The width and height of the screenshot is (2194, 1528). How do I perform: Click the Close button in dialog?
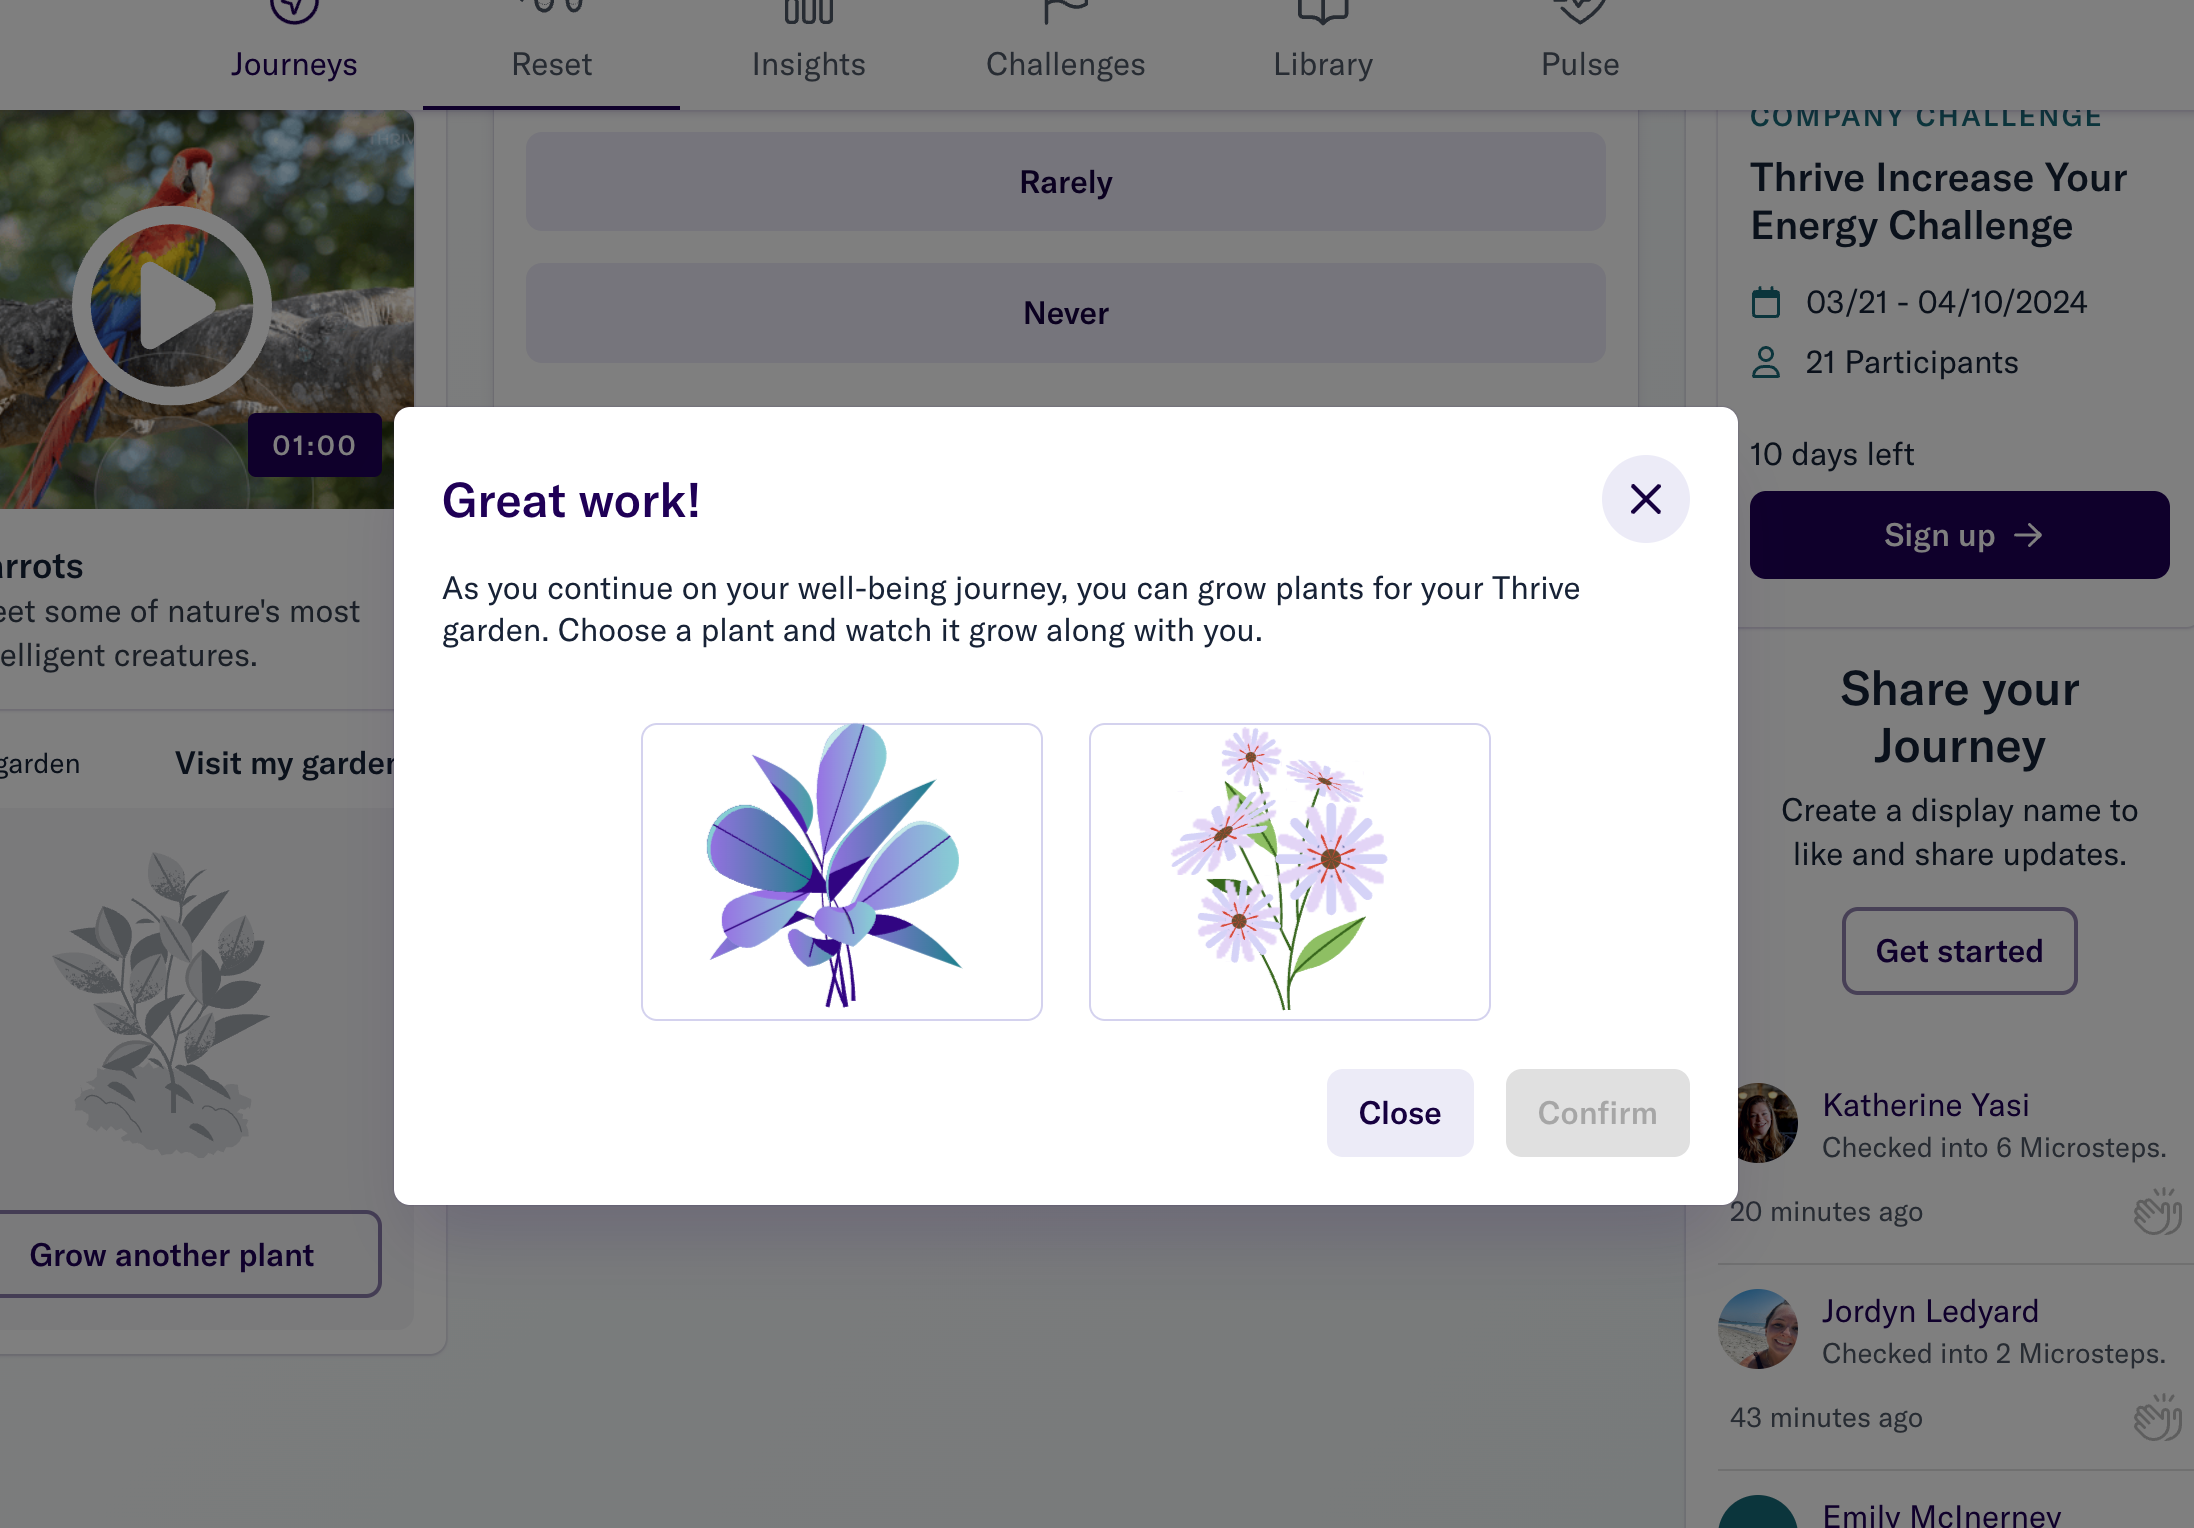[x=1399, y=1112]
